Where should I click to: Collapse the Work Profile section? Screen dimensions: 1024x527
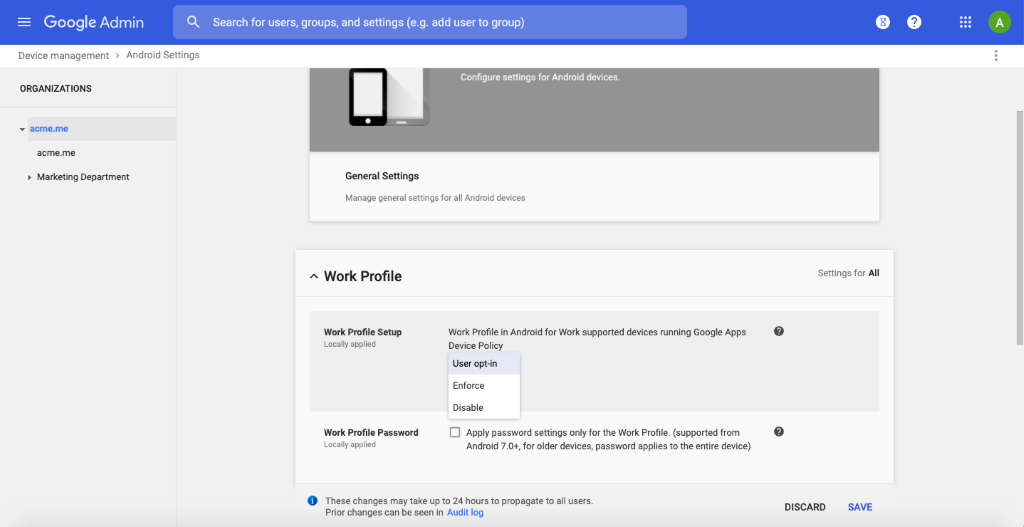tap(313, 276)
